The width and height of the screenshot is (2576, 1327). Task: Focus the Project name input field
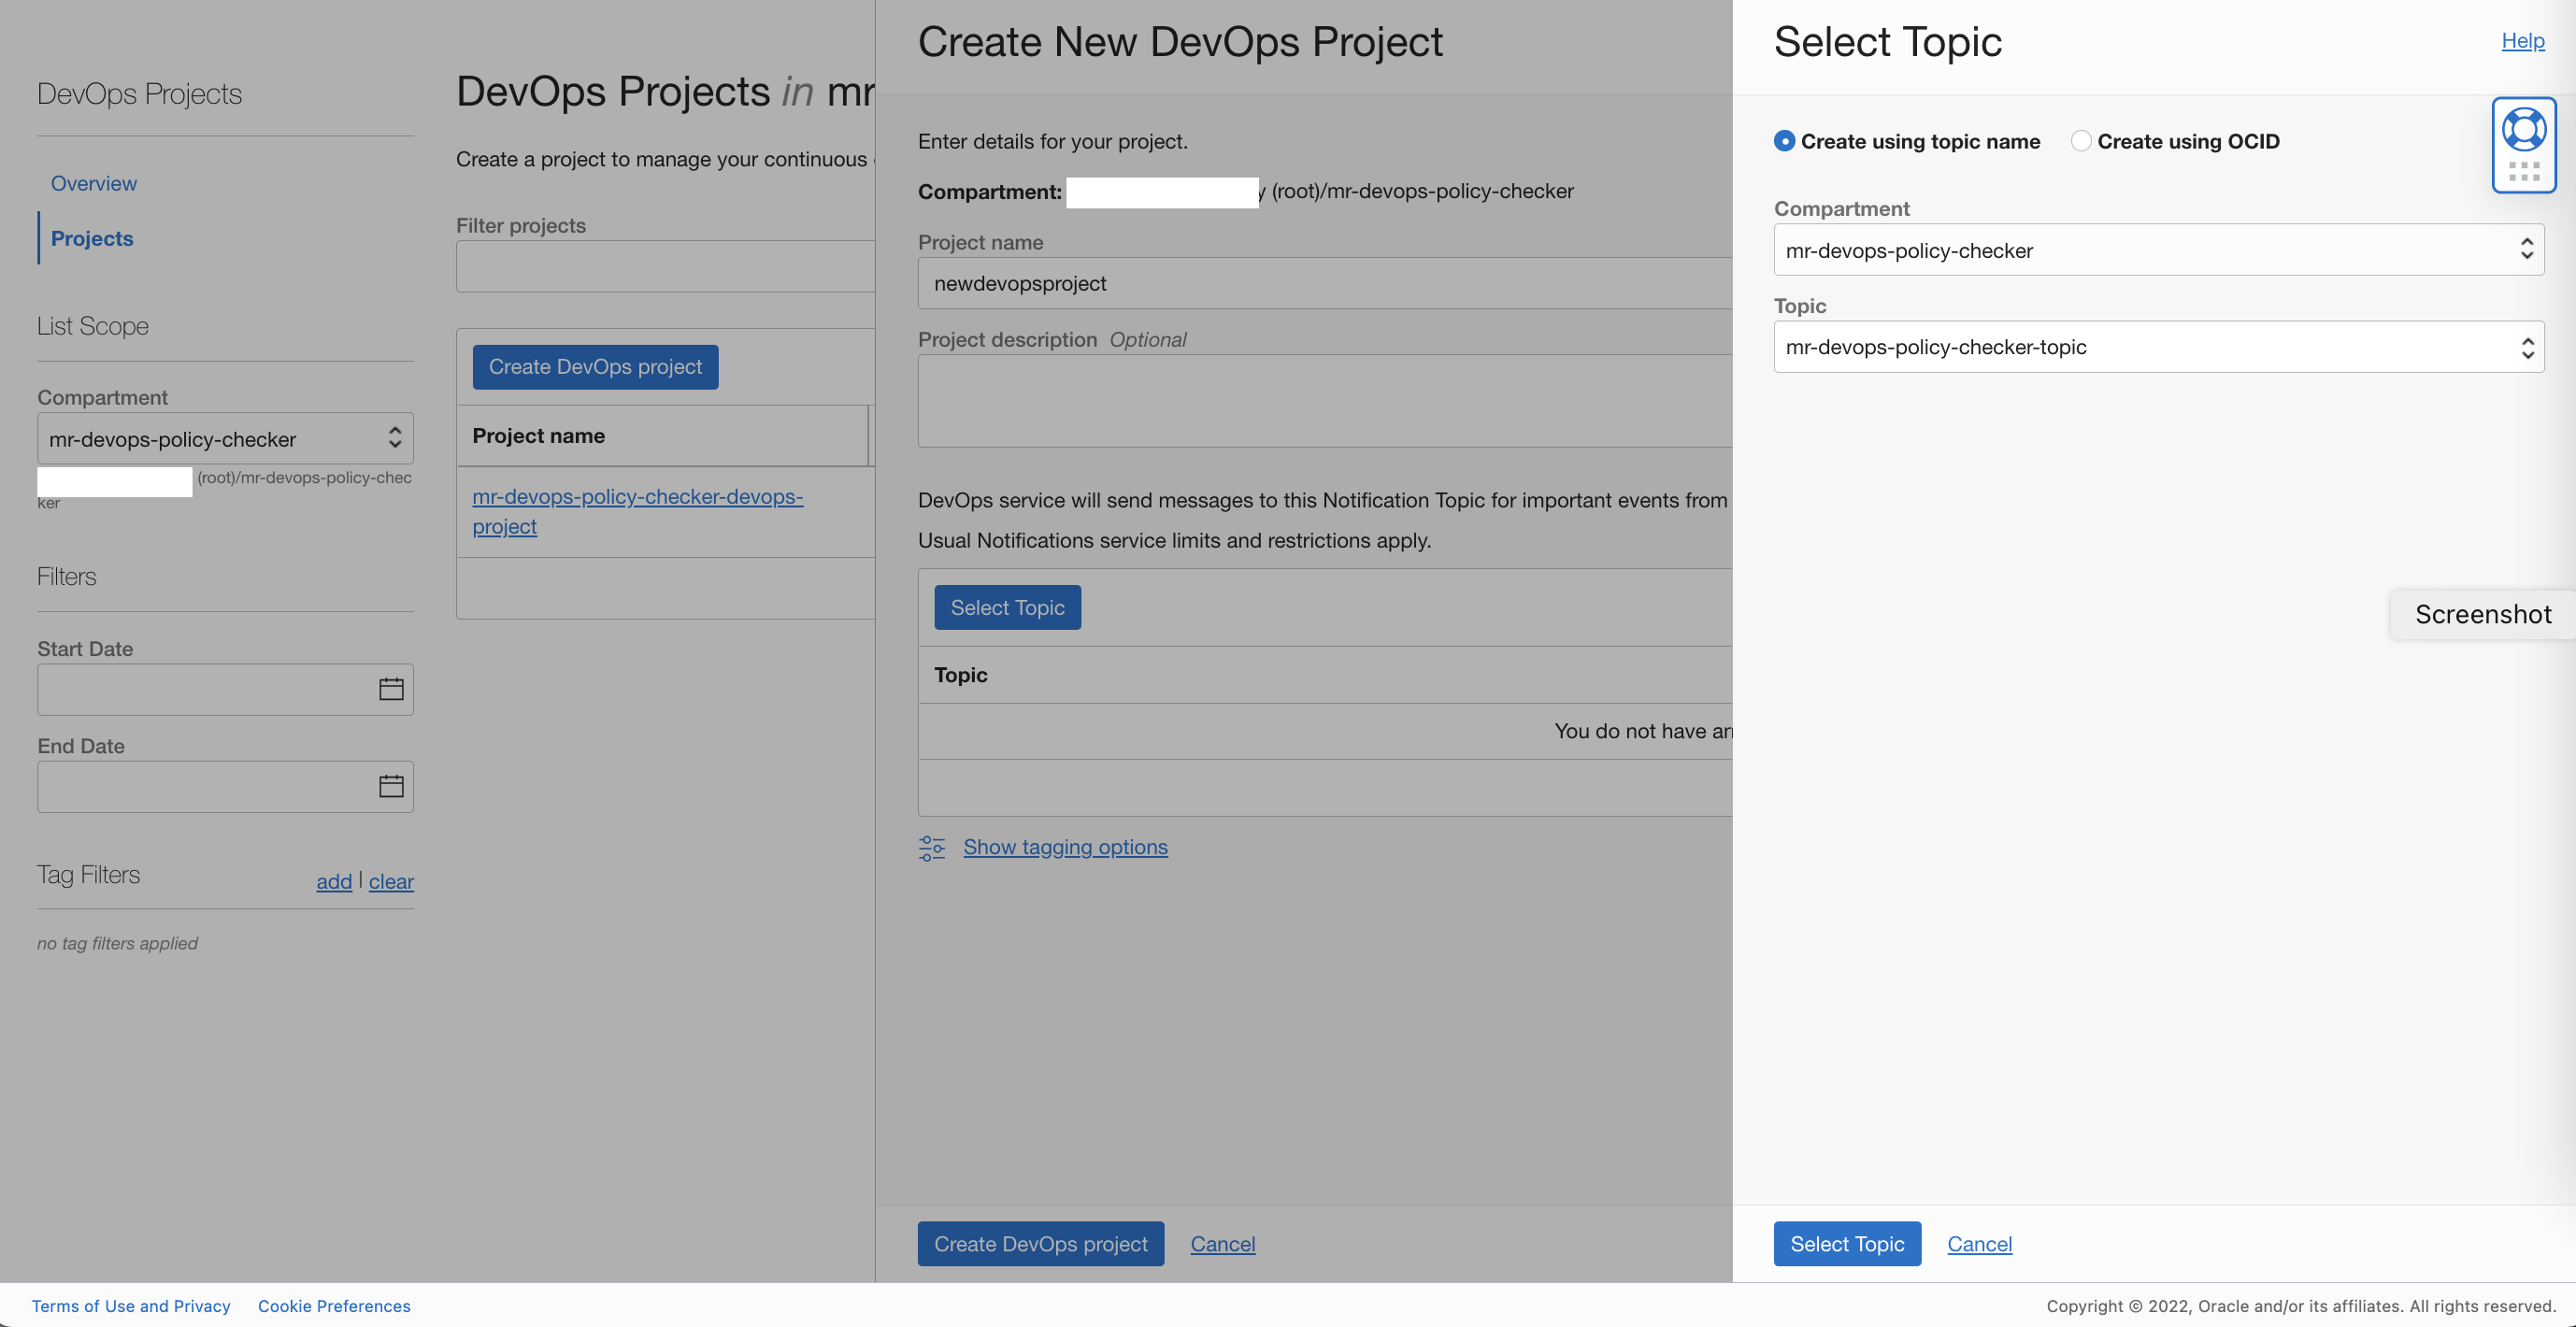coord(1324,283)
